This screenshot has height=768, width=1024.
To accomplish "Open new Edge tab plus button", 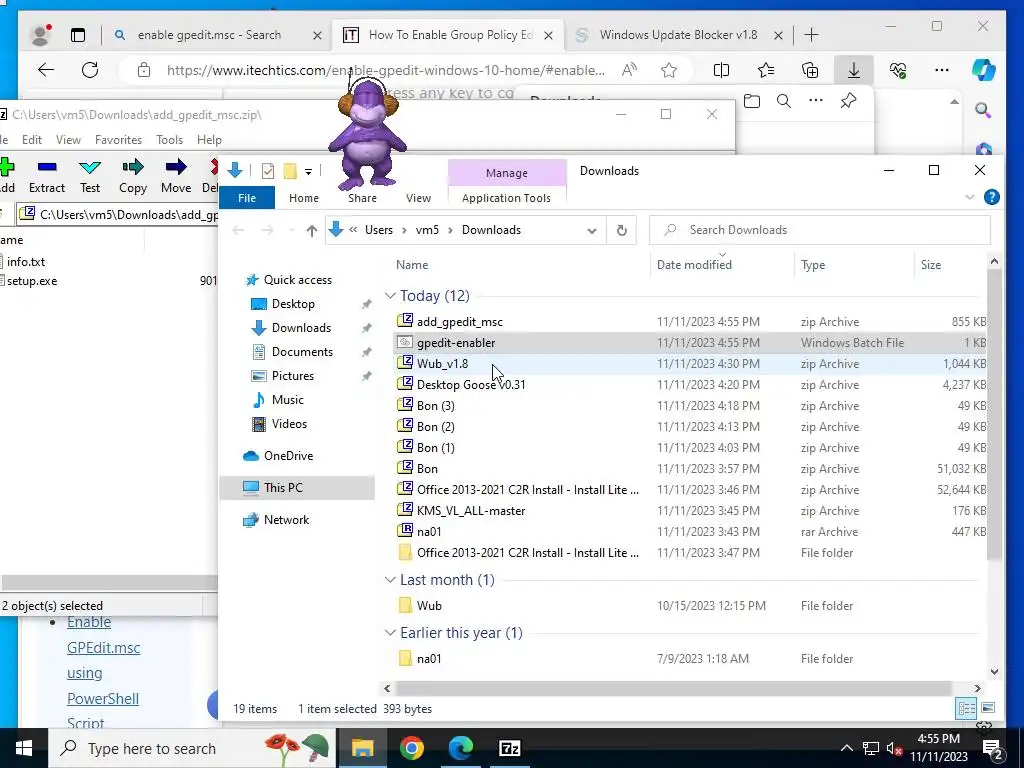I will 811,35.
